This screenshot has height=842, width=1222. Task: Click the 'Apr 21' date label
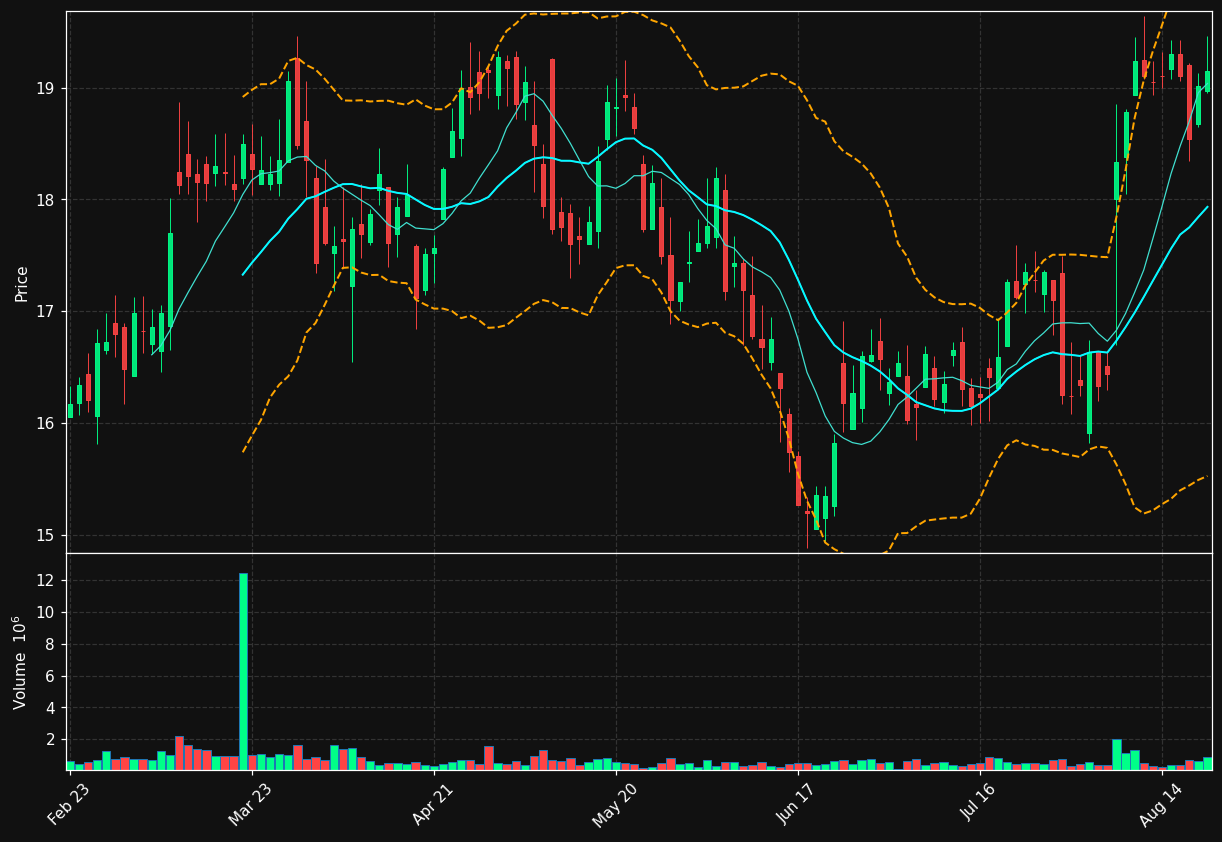(434, 804)
